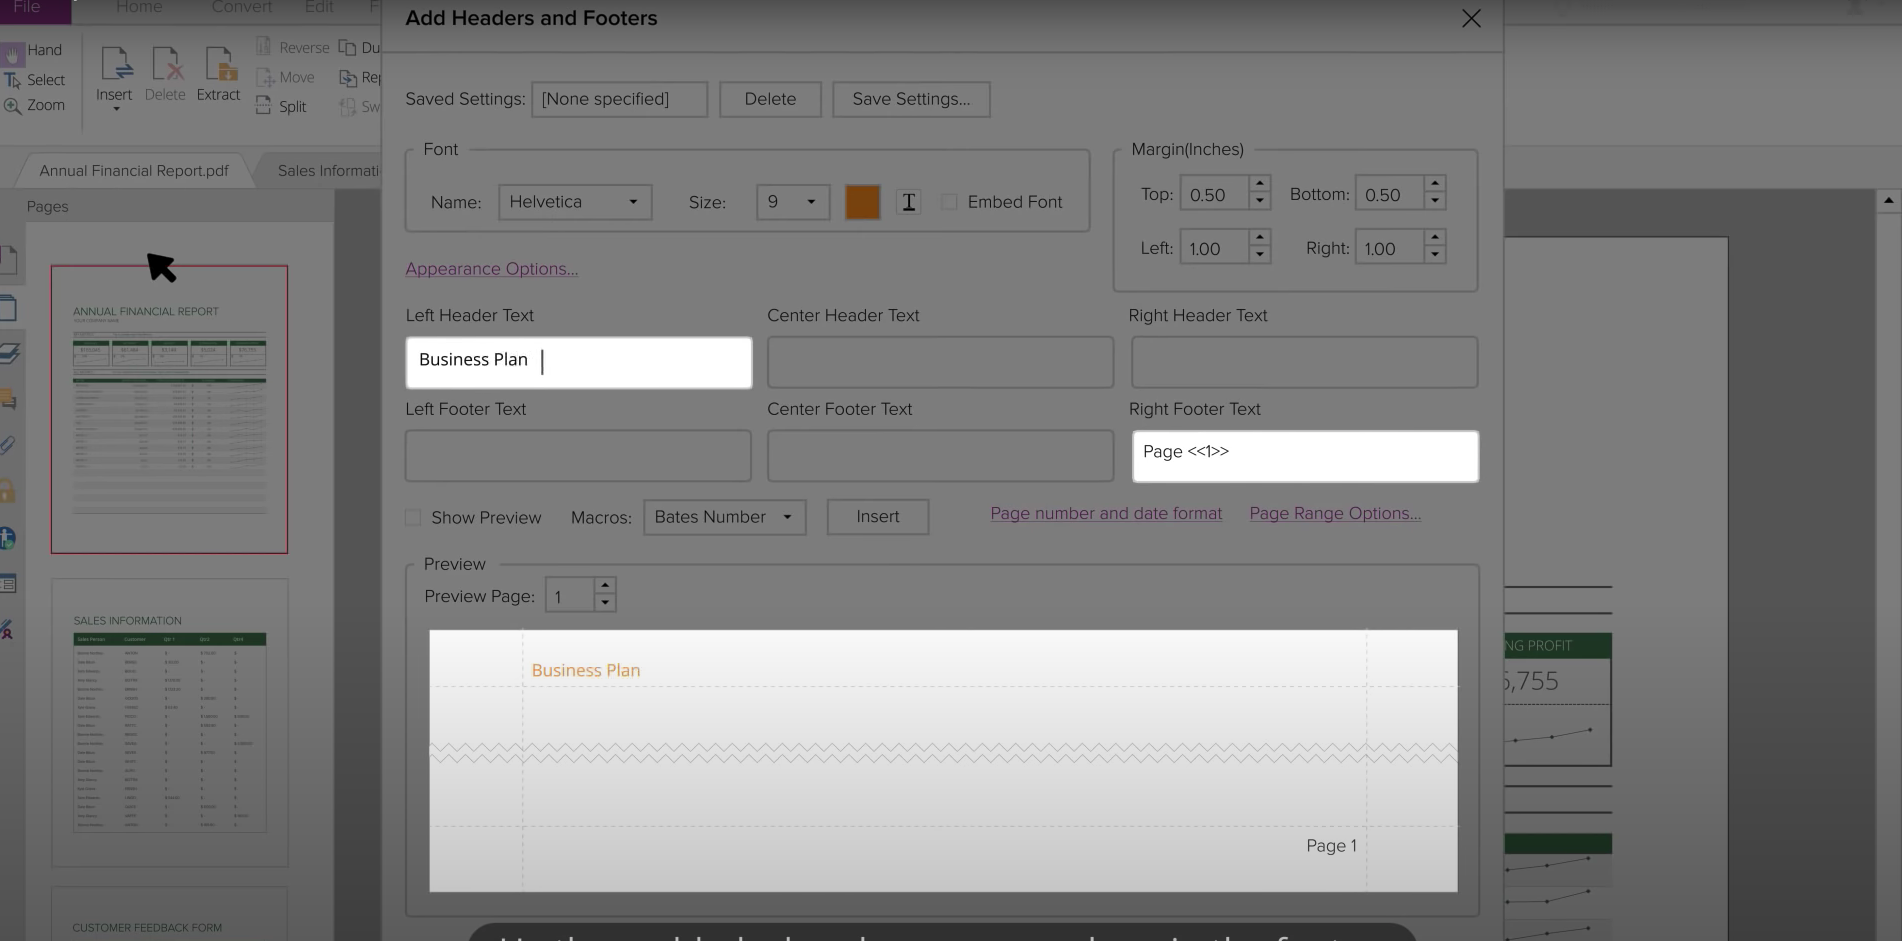Open the Layers panel icon in sidebar
The image size is (1902, 941).
[x=11, y=352]
